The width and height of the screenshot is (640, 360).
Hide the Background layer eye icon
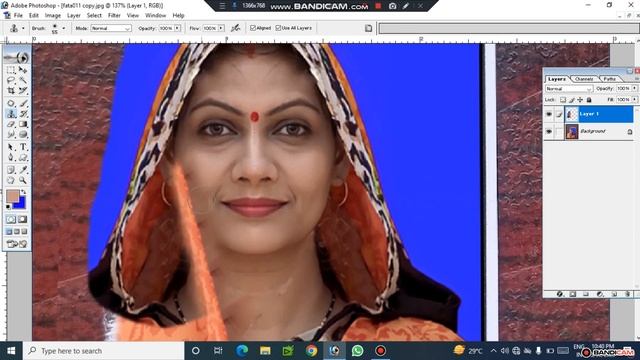click(x=549, y=131)
